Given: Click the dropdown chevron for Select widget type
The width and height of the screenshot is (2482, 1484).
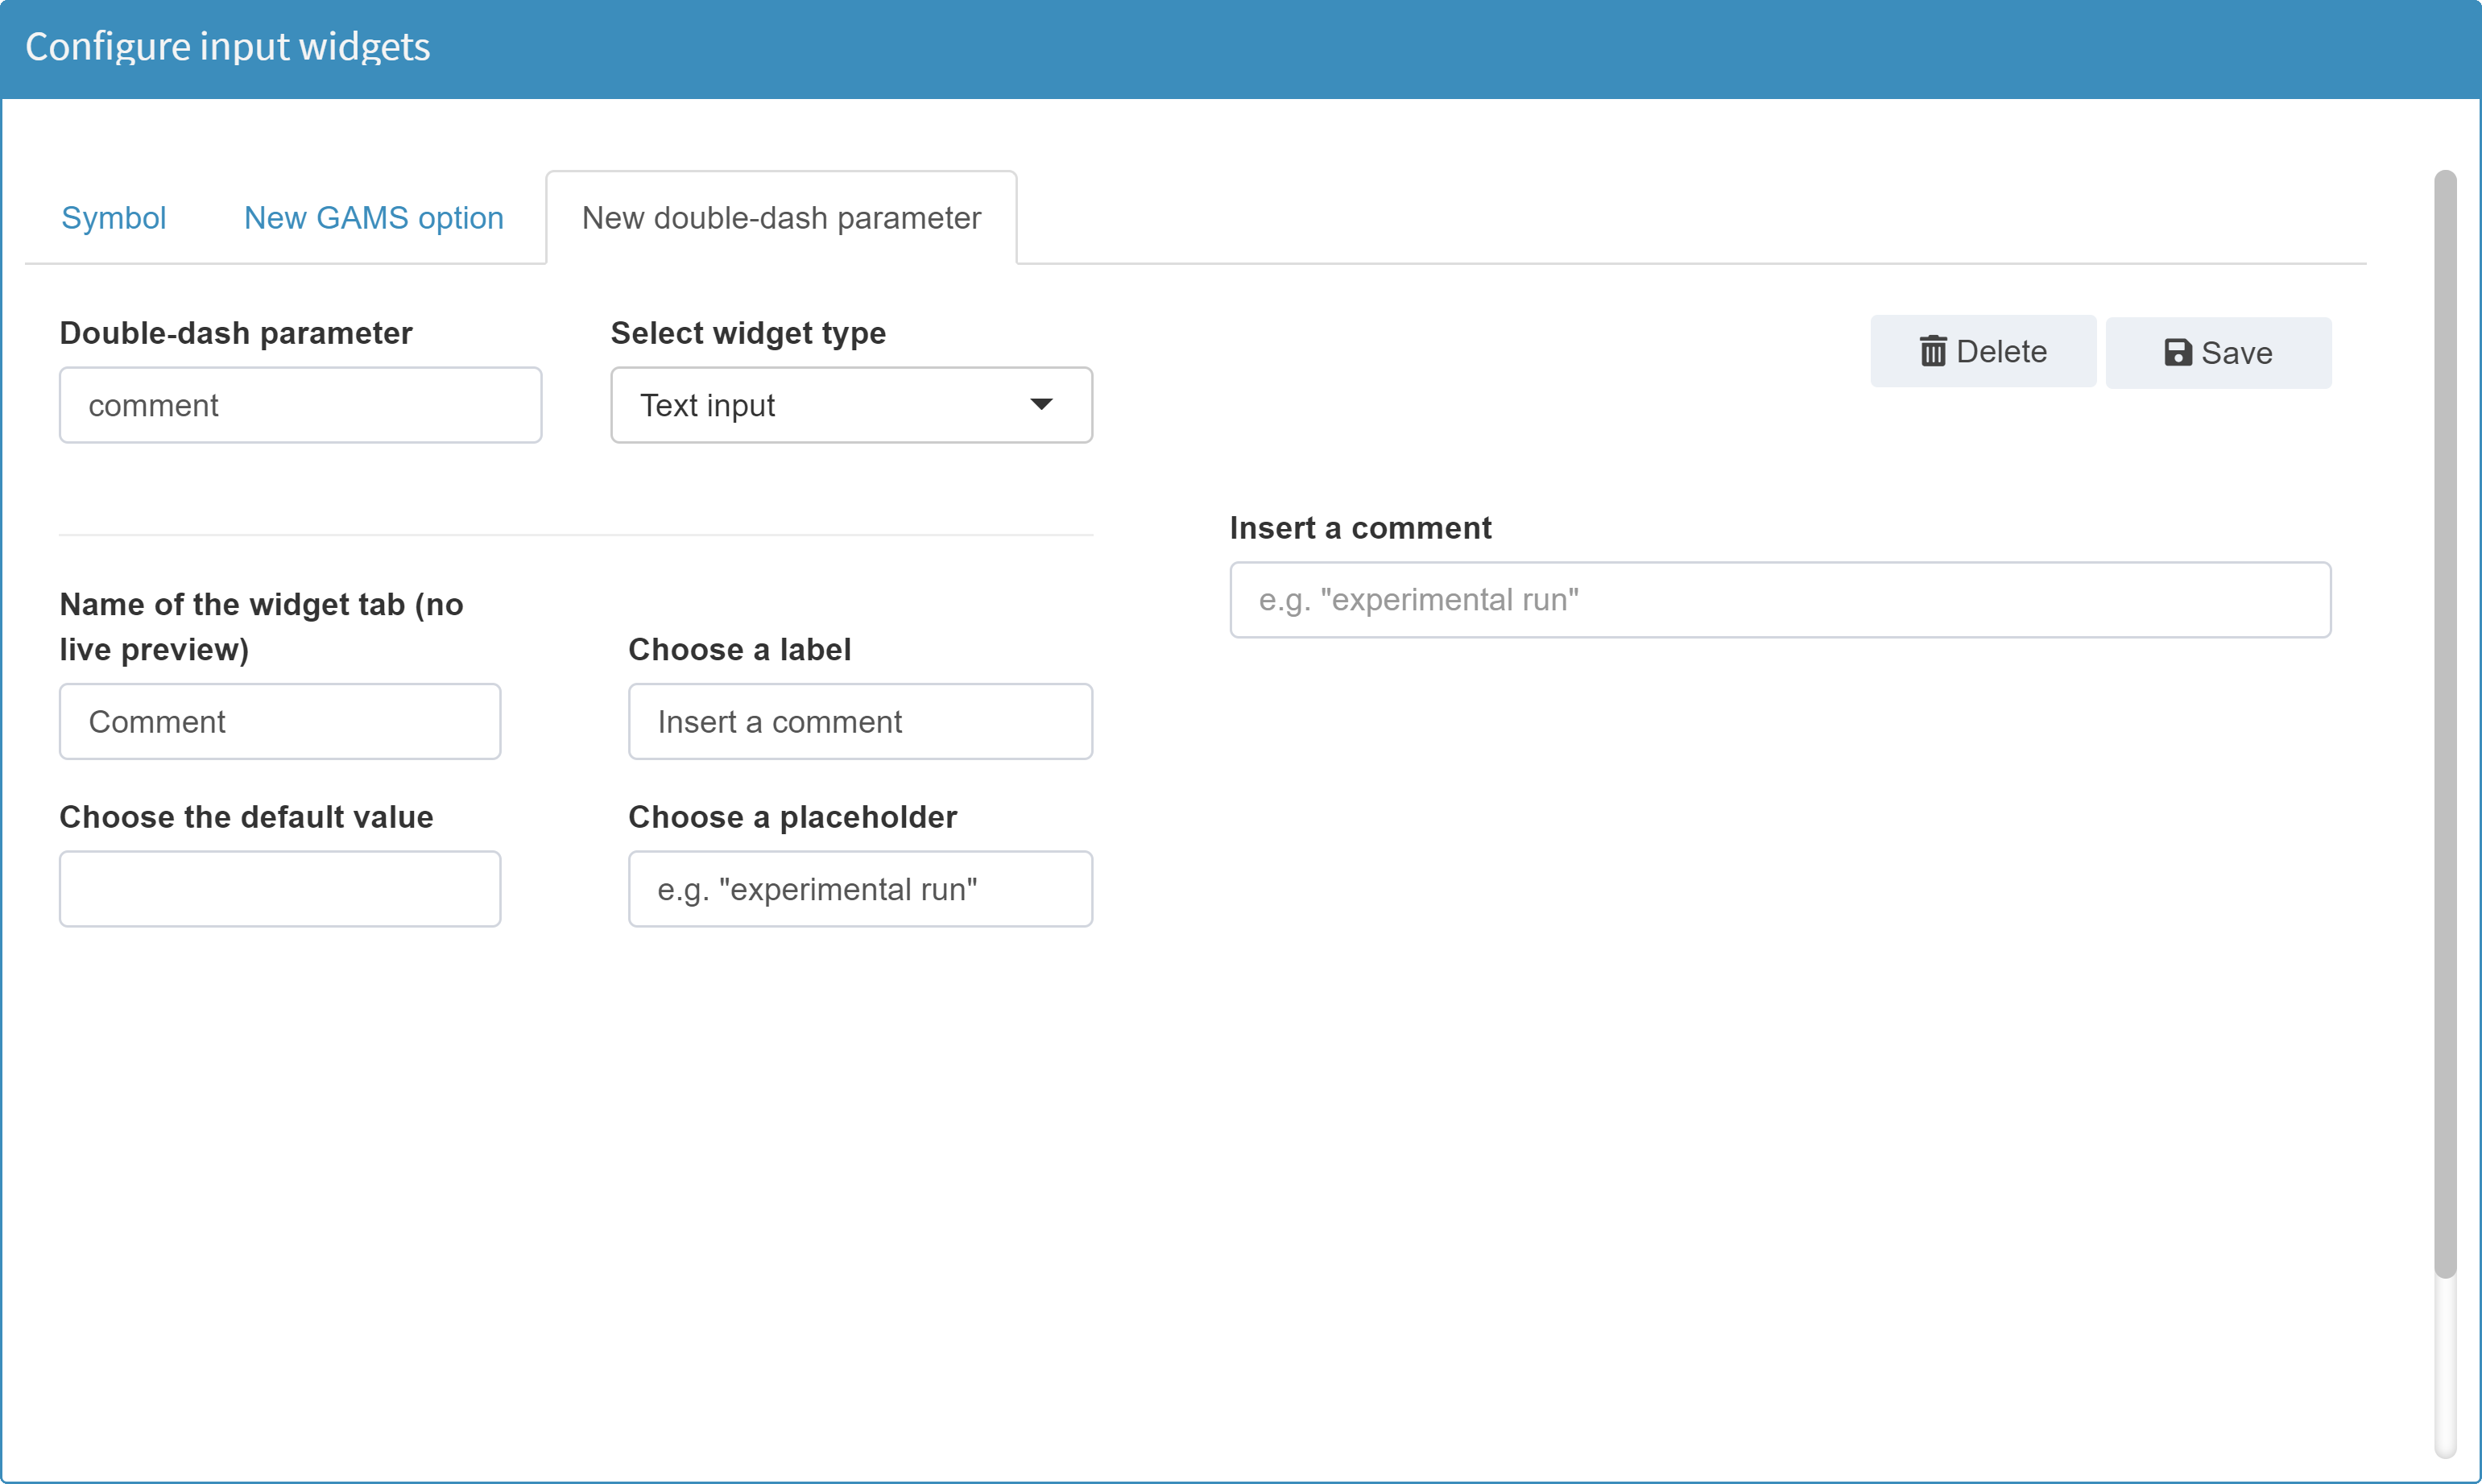Looking at the screenshot, I should (x=1042, y=404).
